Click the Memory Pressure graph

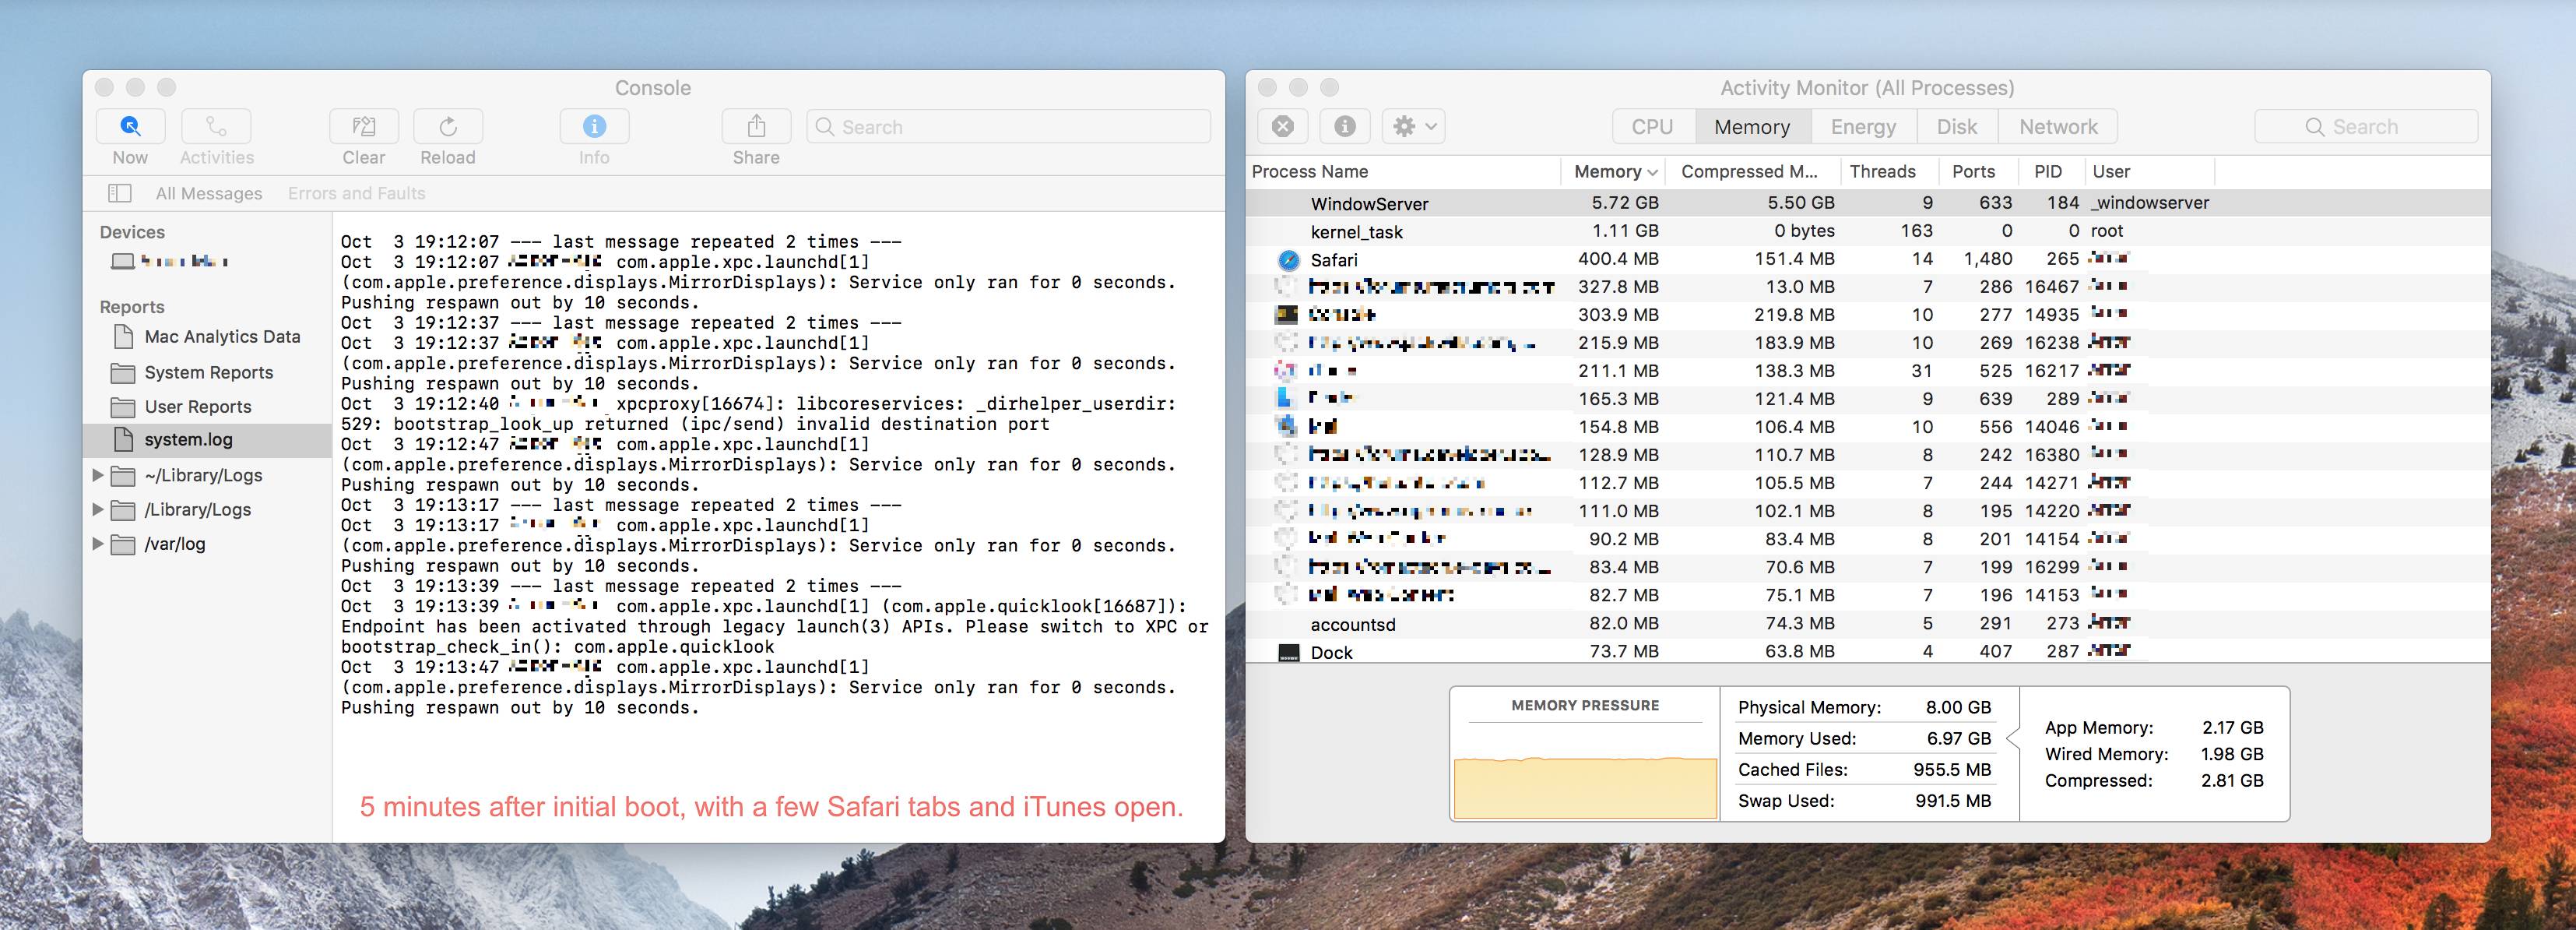pos(1585,787)
